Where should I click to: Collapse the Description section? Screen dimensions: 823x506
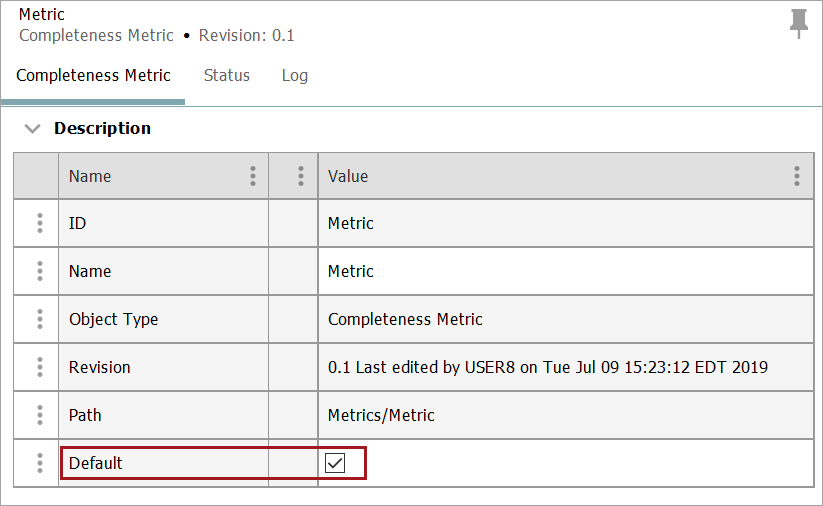[33, 129]
